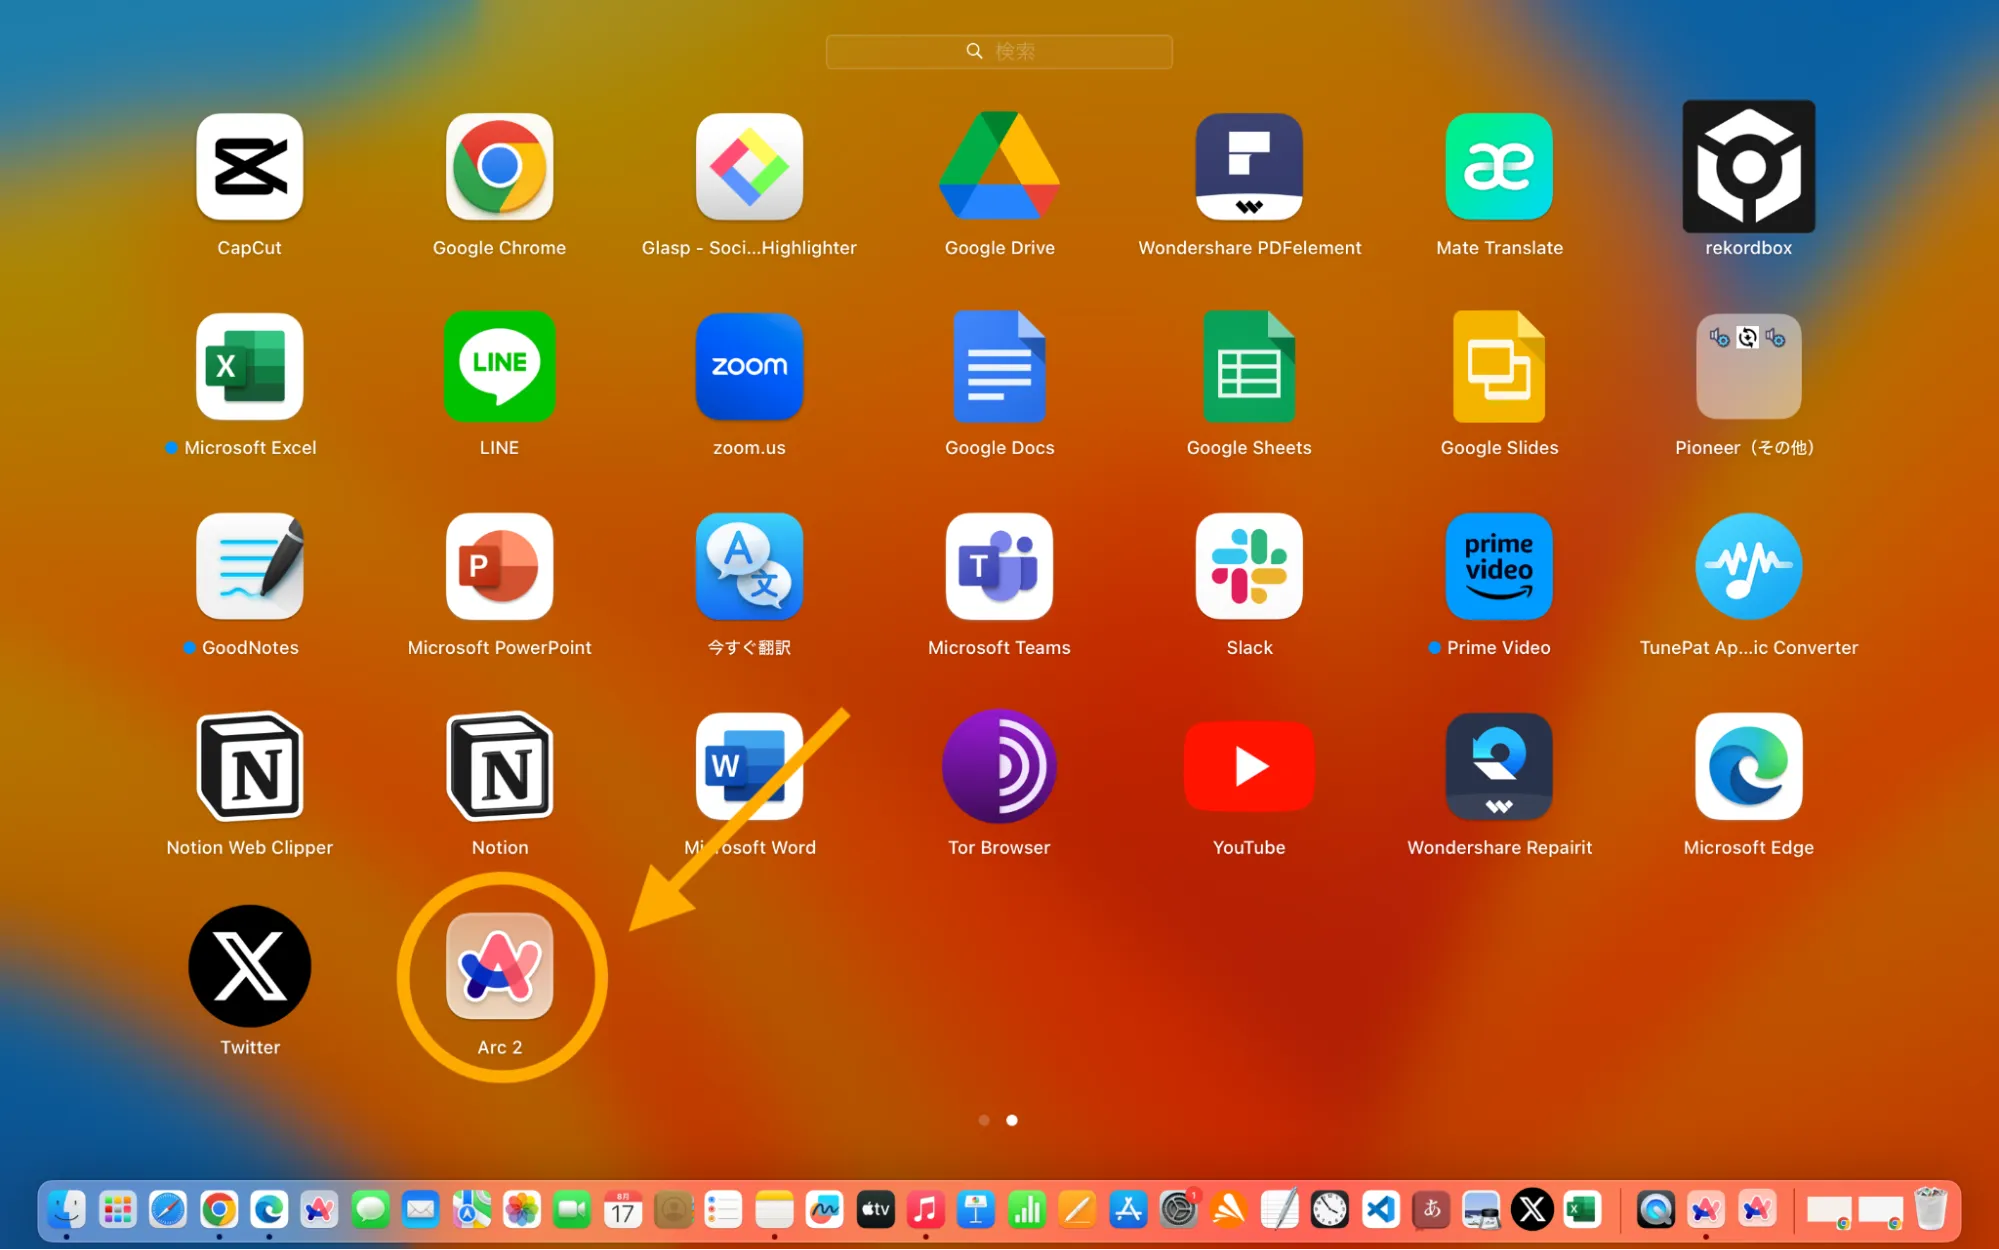Launch the LINE app
This screenshot has height=1250, width=1999.
499,367
